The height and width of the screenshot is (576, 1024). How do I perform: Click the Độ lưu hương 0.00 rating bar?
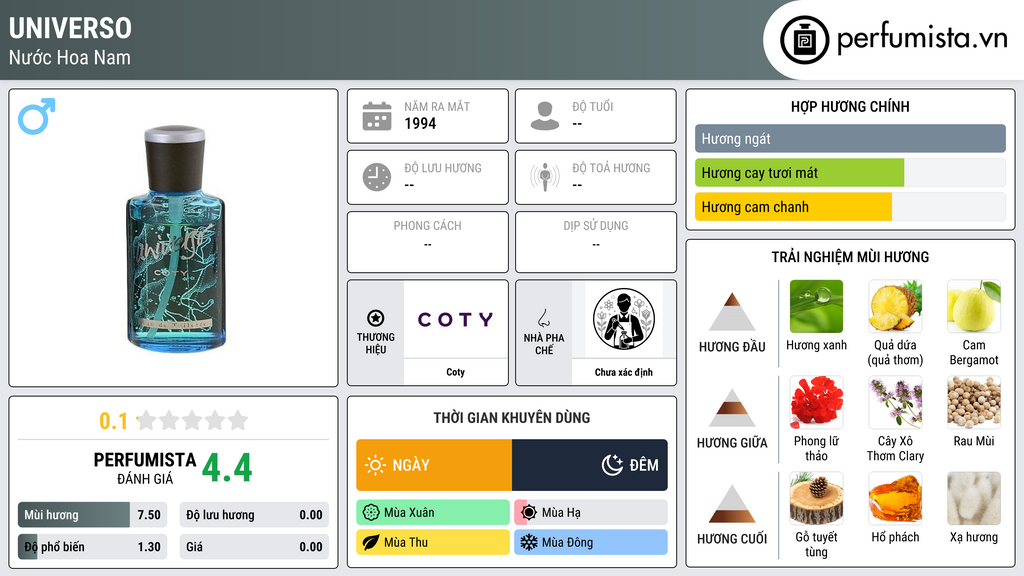(x=254, y=515)
